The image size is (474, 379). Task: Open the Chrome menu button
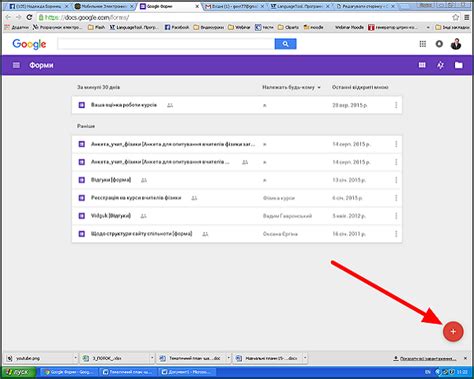(467, 17)
